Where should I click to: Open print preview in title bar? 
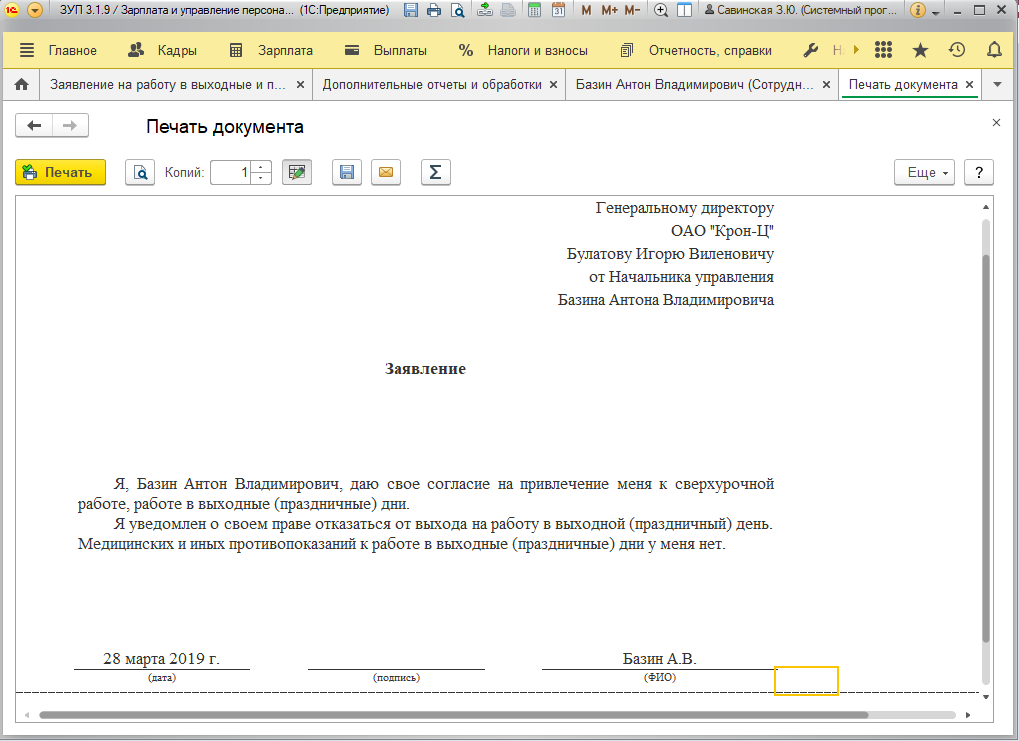click(x=458, y=10)
